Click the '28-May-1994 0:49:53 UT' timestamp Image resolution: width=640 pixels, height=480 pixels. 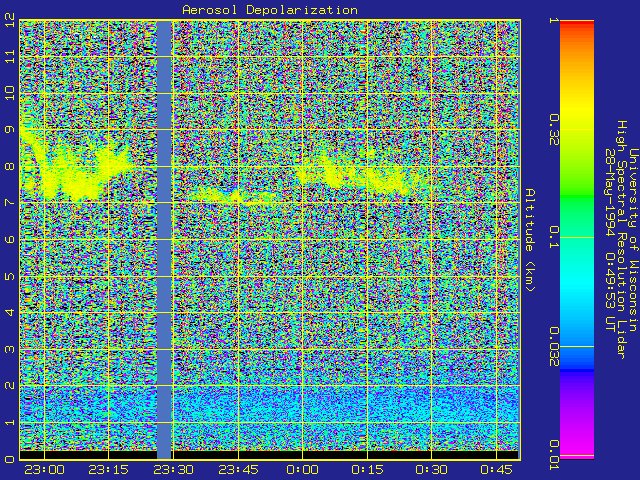[609, 240]
